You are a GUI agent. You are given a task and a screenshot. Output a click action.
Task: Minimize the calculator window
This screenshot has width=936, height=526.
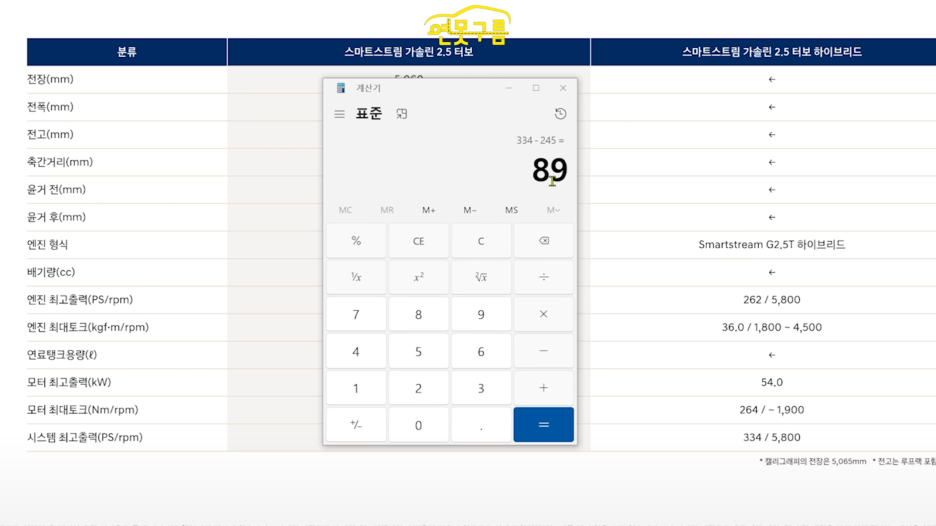click(509, 88)
